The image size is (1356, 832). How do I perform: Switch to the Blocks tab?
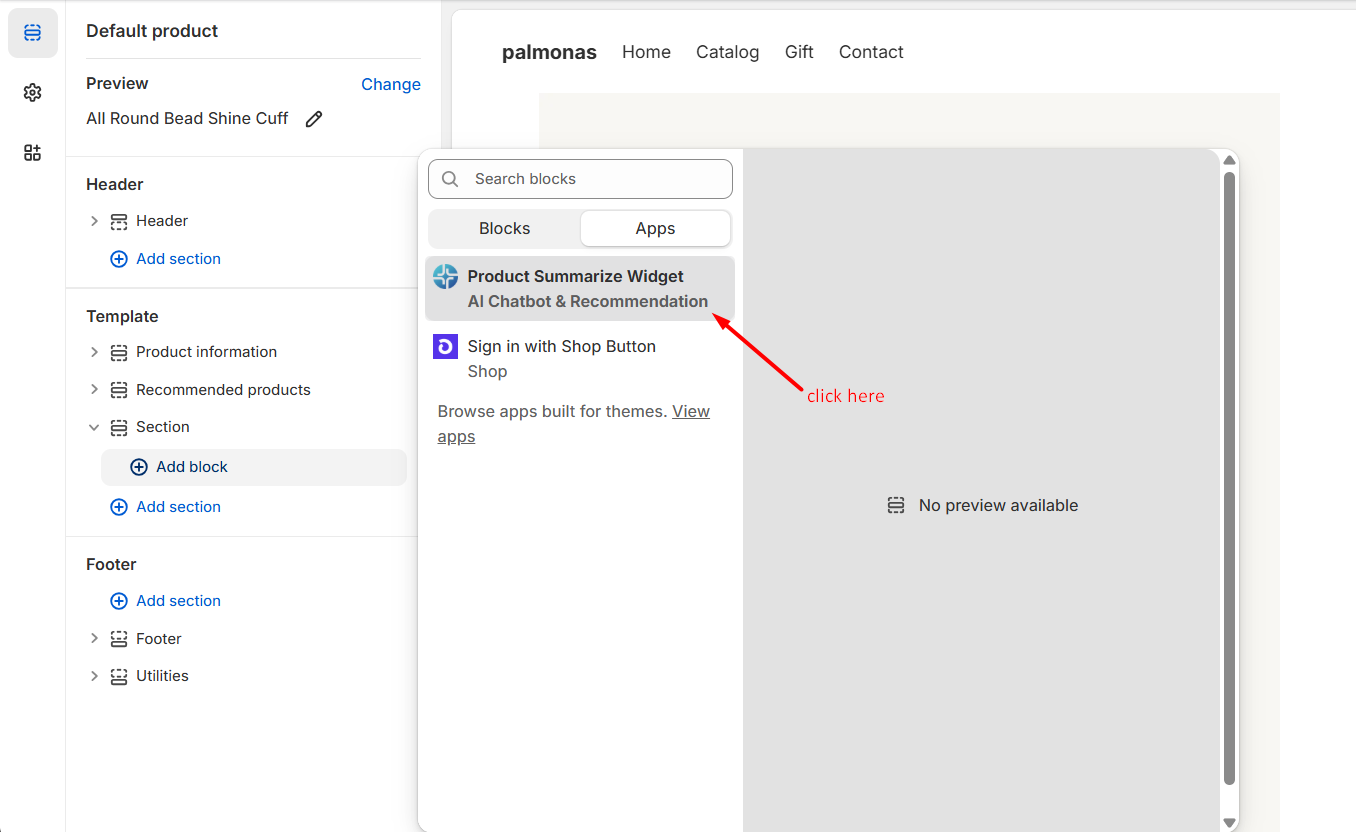tap(504, 228)
